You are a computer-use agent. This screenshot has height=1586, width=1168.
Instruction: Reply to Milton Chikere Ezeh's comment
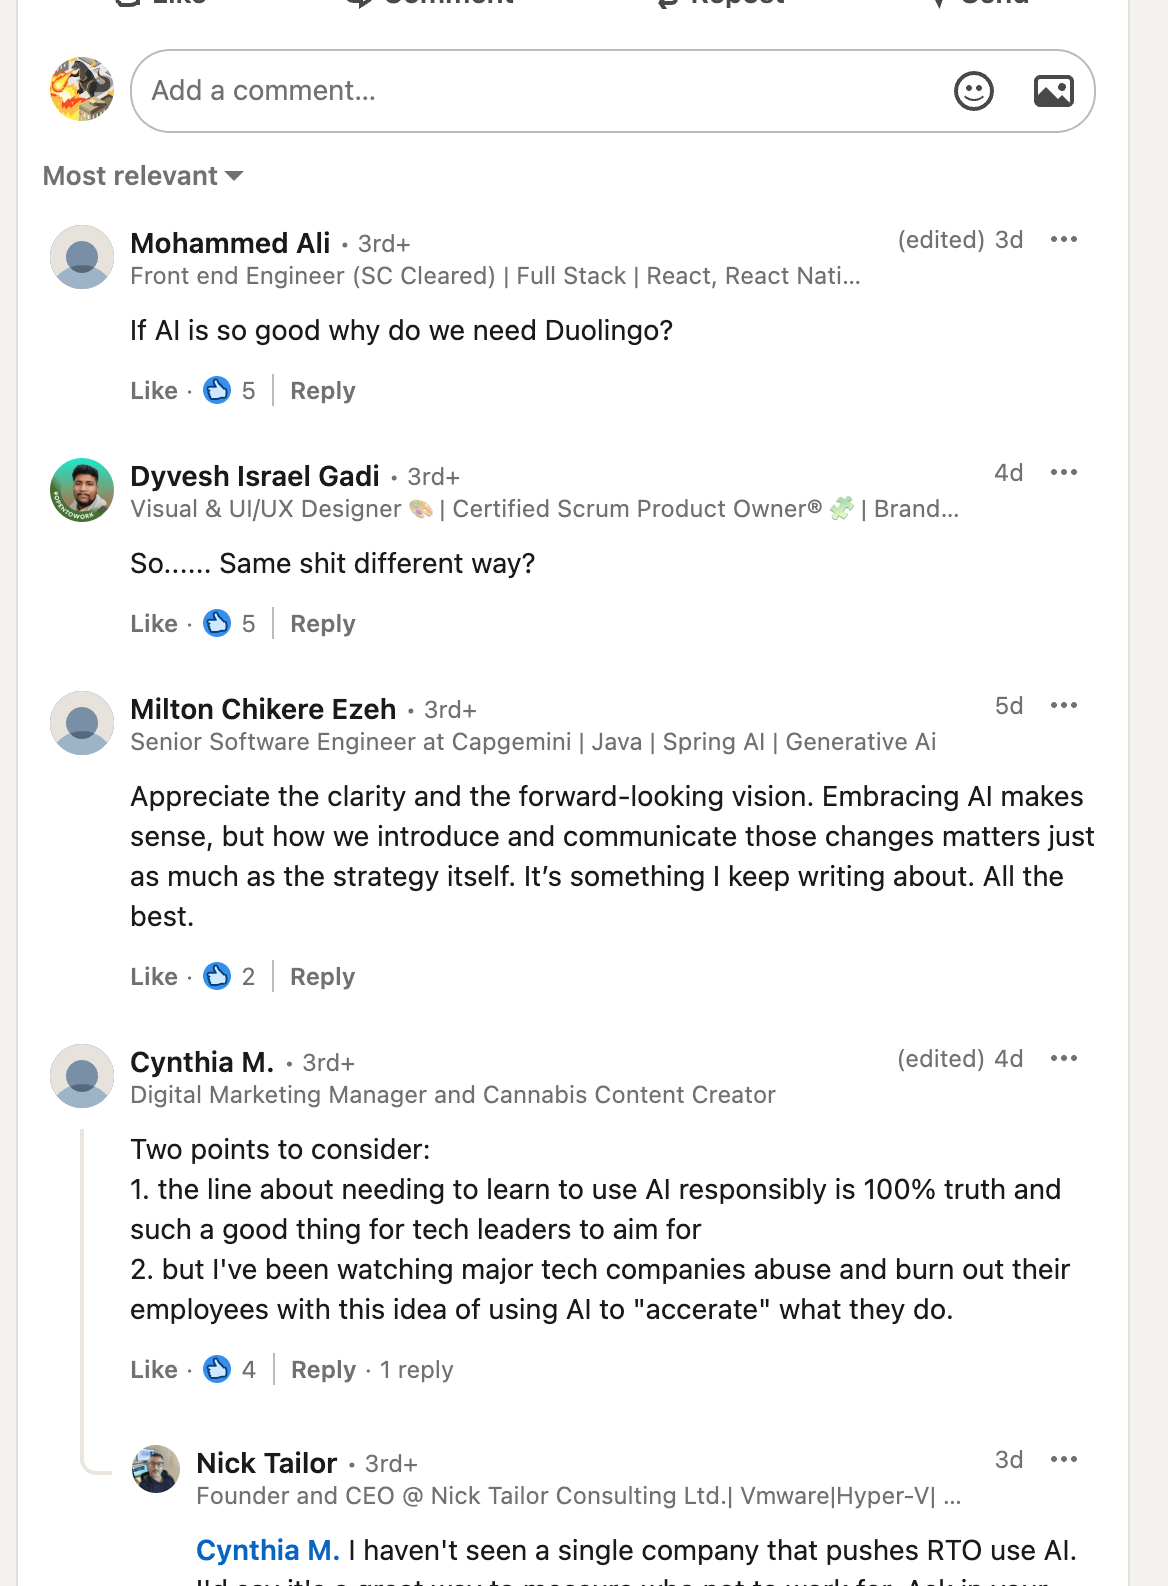tap(322, 977)
